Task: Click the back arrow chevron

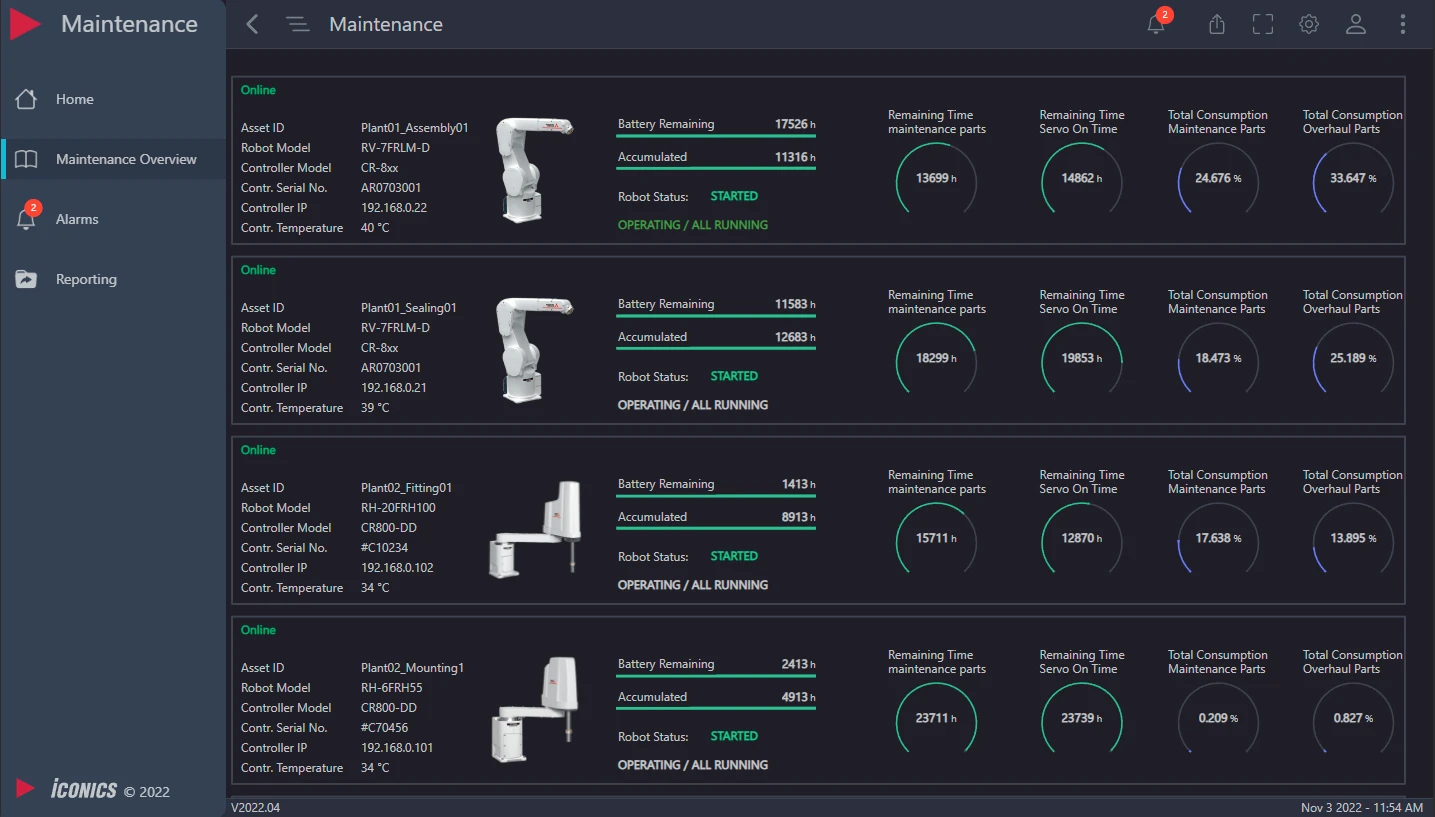Action: tap(252, 25)
